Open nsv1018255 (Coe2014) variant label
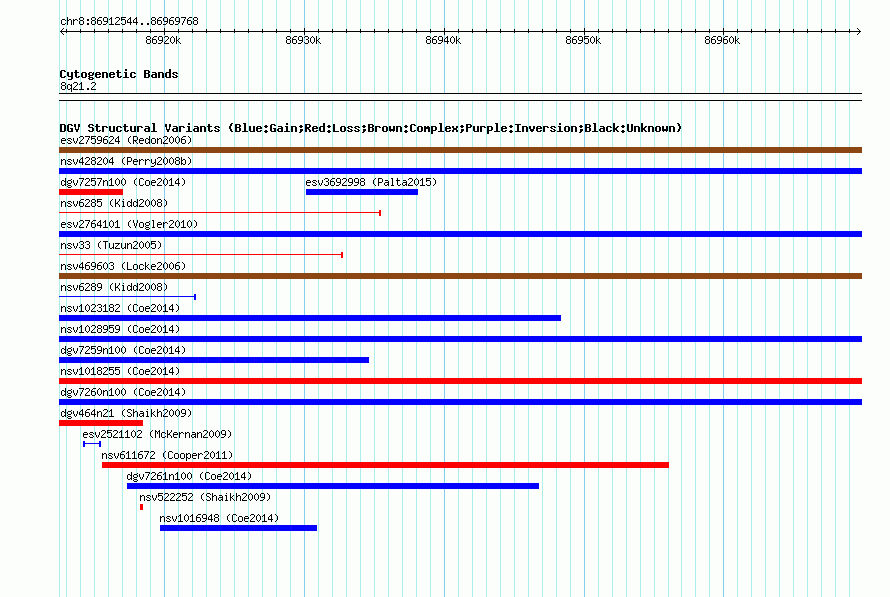The height and width of the screenshot is (597, 890). [x=120, y=371]
